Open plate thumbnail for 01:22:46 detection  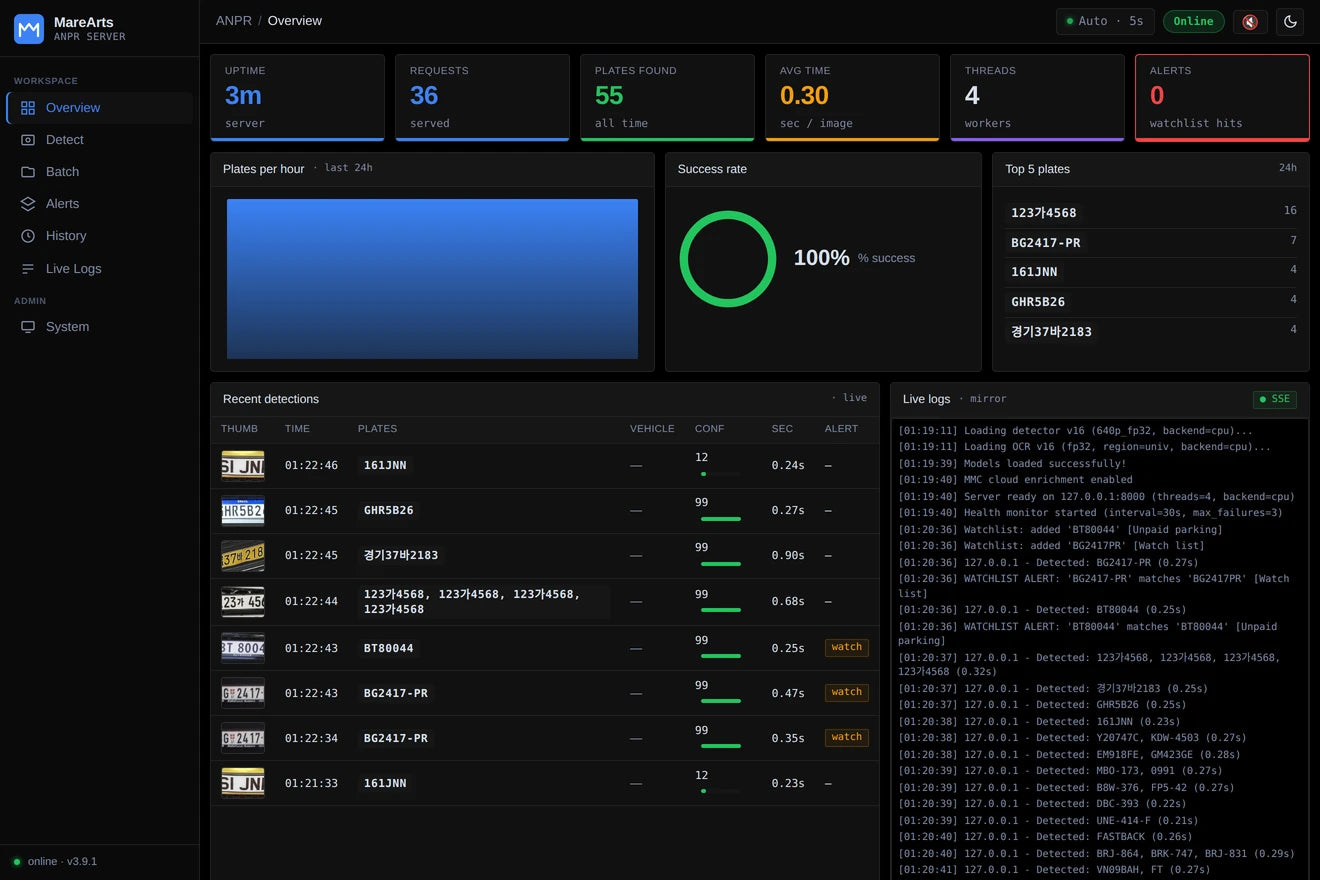pos(243,466)
